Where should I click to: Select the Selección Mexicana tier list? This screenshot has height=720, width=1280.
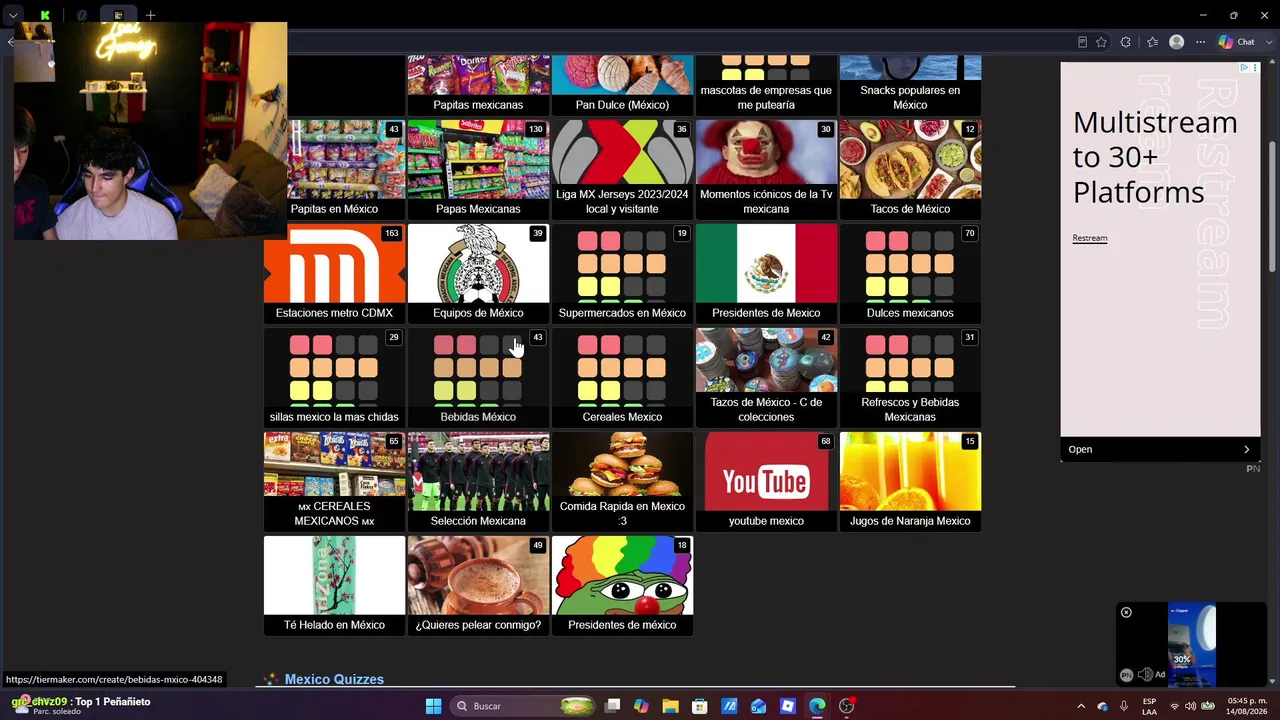coord(478,481)
